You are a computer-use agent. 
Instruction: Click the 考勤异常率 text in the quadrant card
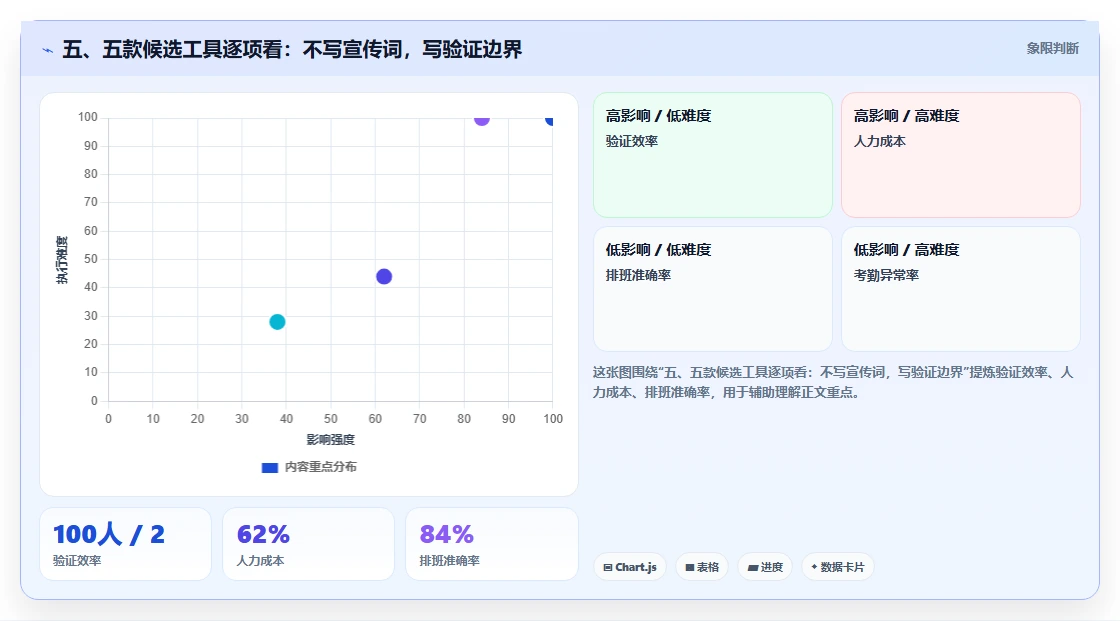point(886,275)
